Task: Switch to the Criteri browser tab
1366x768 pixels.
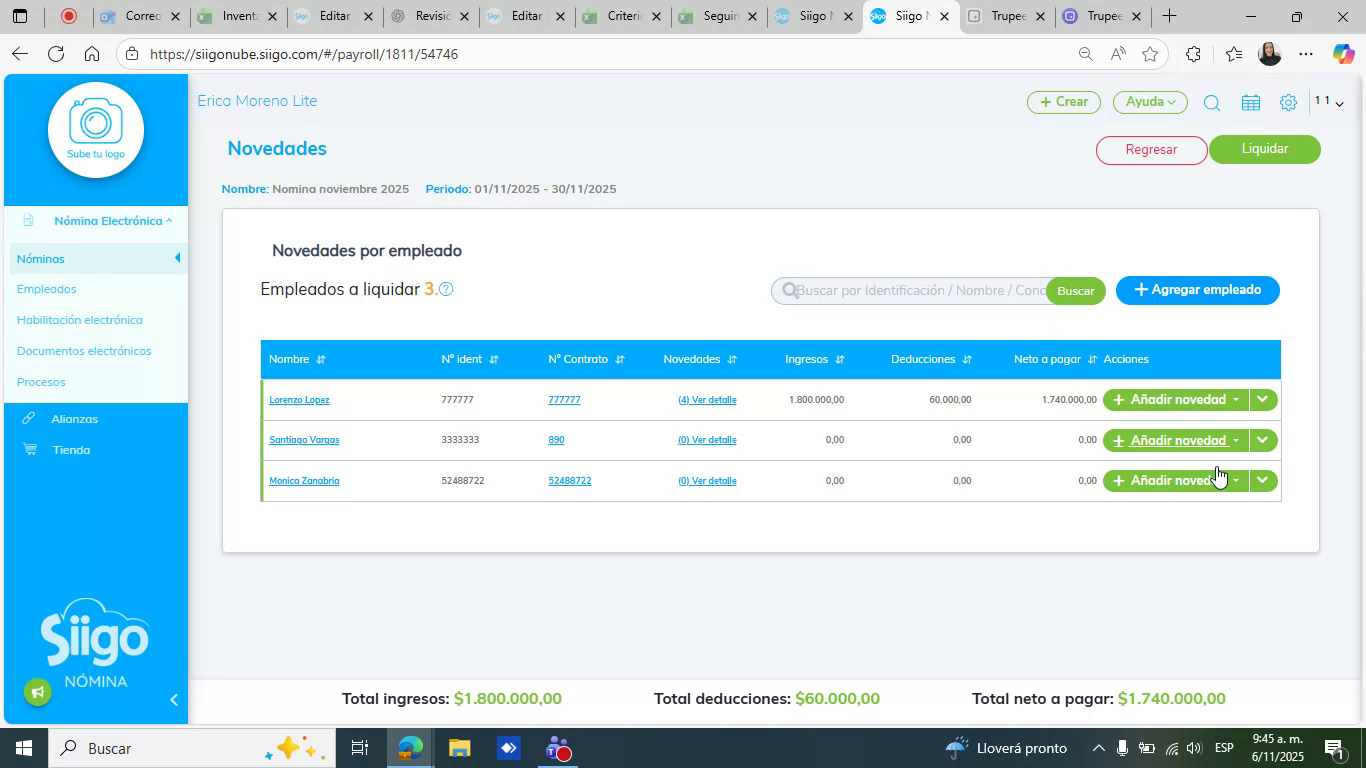Action: pyautogui.click(x=622, y=16)
